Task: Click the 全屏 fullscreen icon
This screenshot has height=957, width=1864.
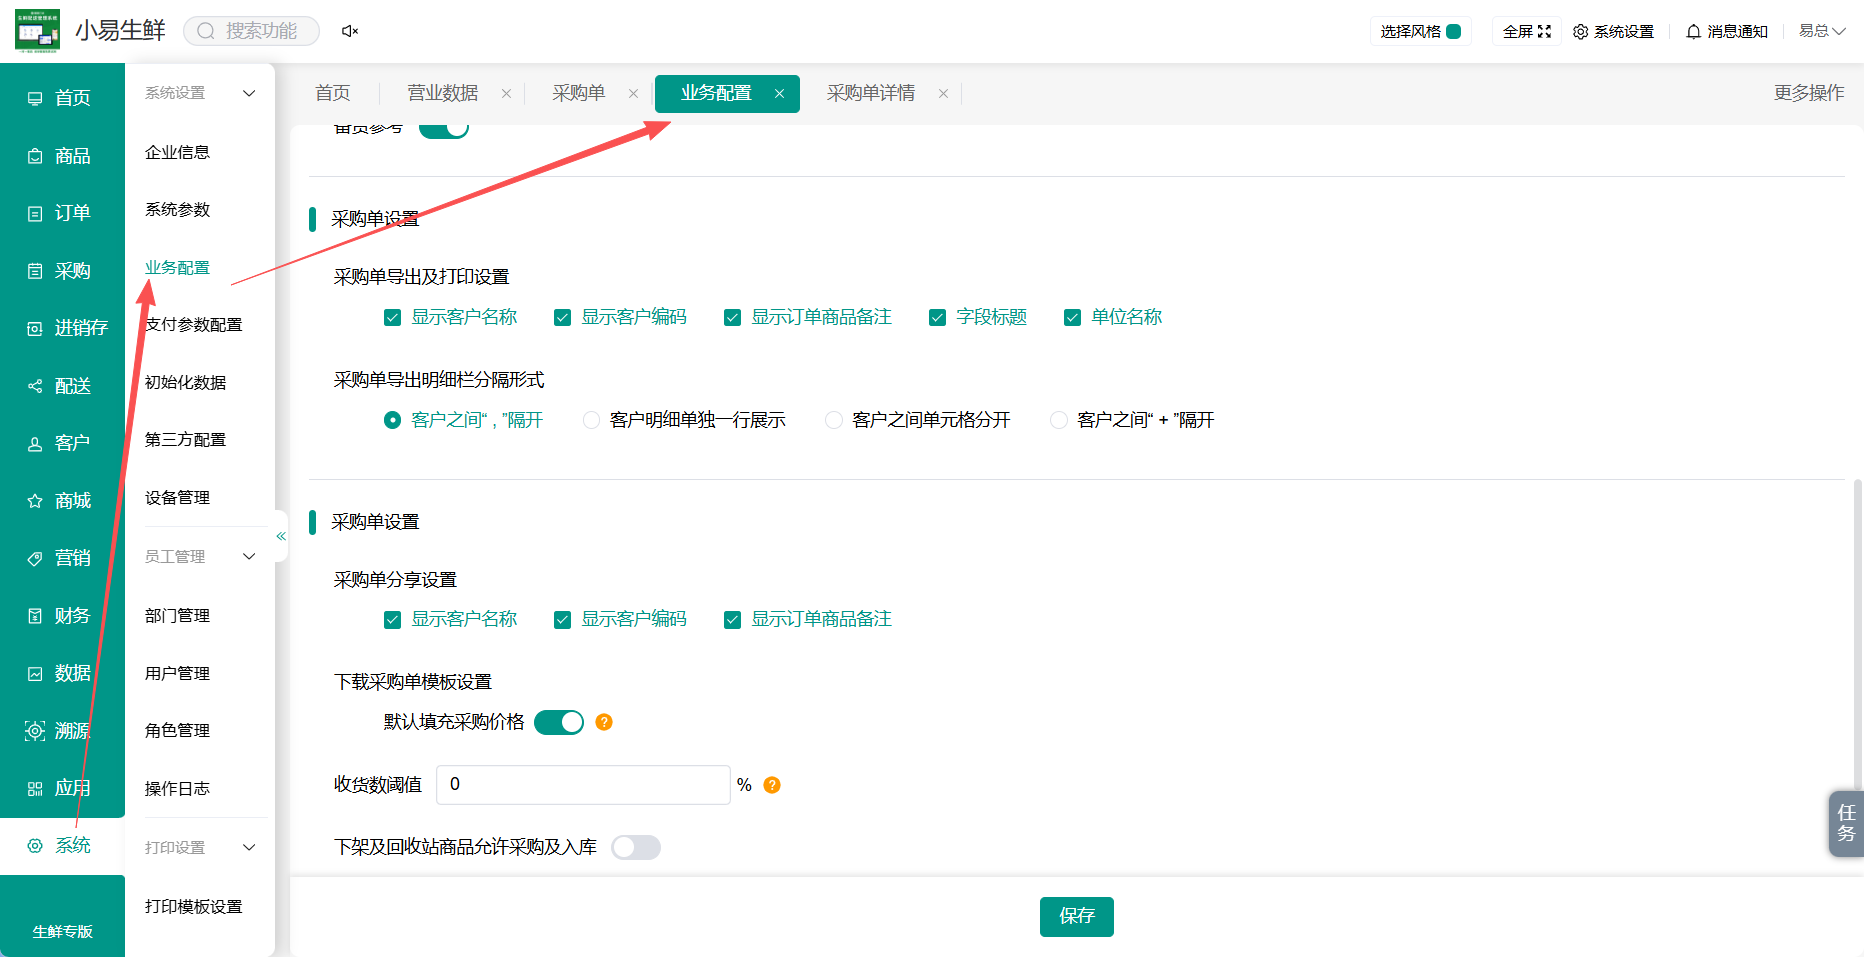Action: point(1544,31)
